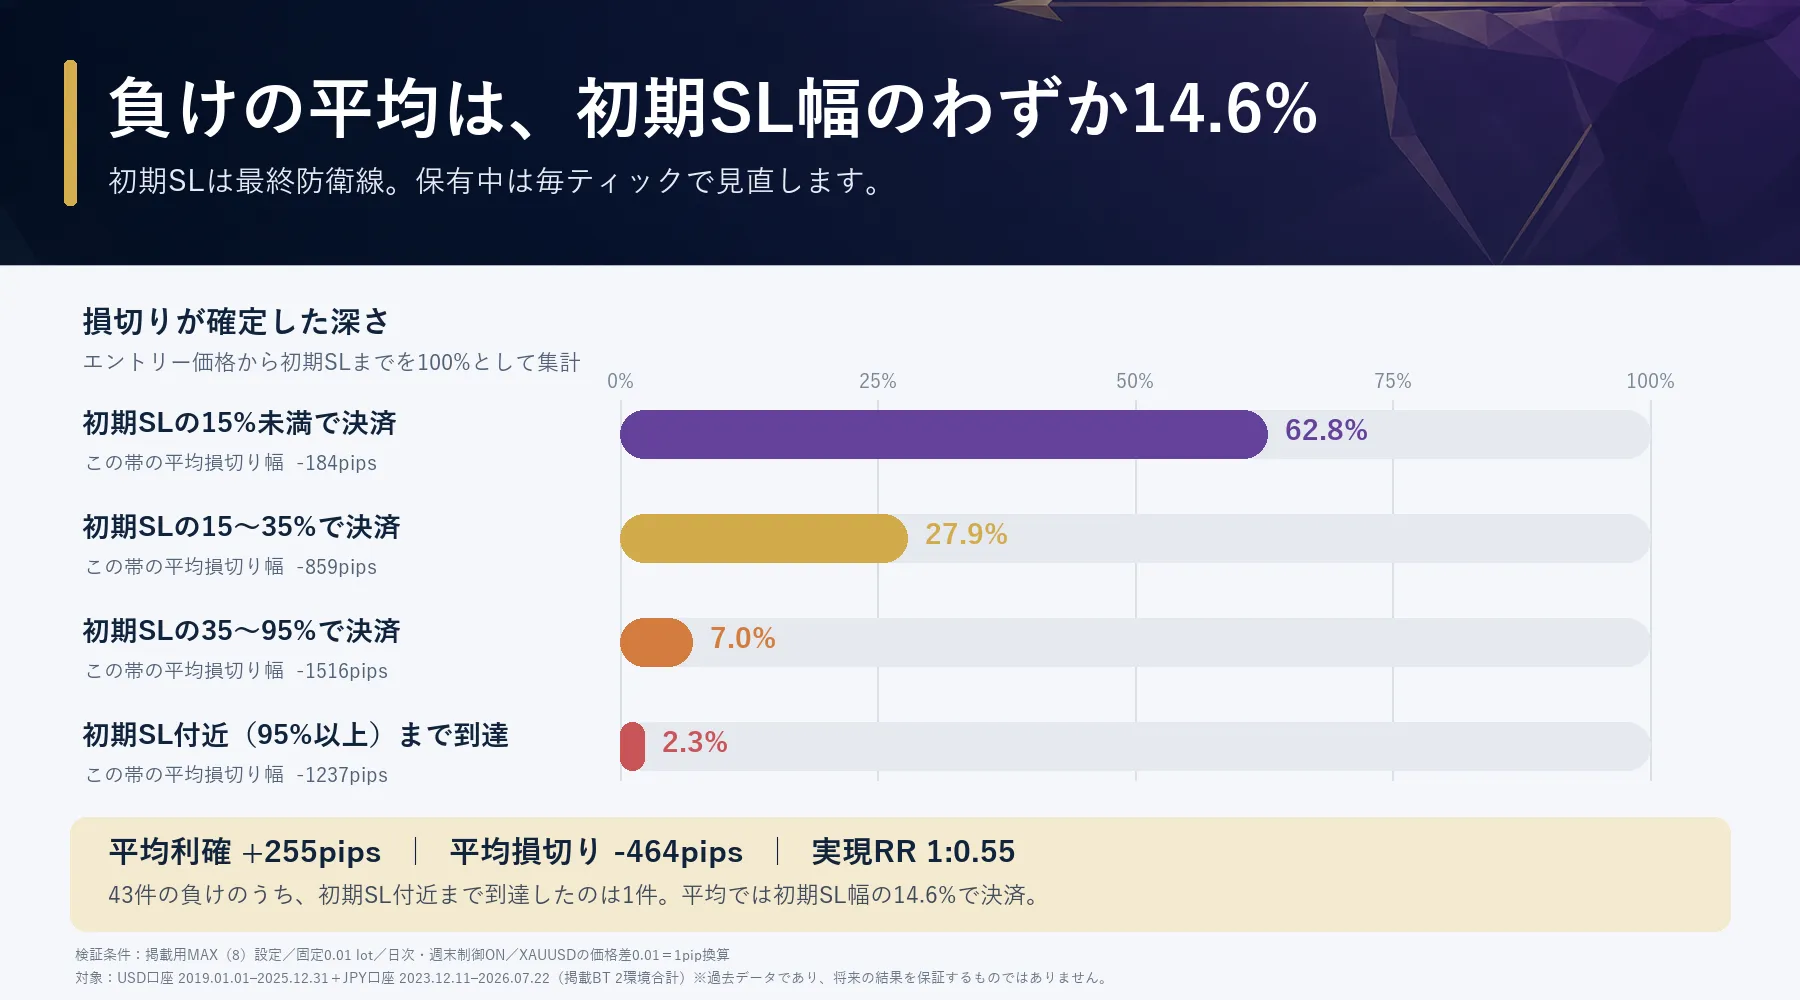This screenshot has width=1800, height=1000.
Task: Select the 初期SLの35〜95%で決済 row label
Action: tap(241, 631)
